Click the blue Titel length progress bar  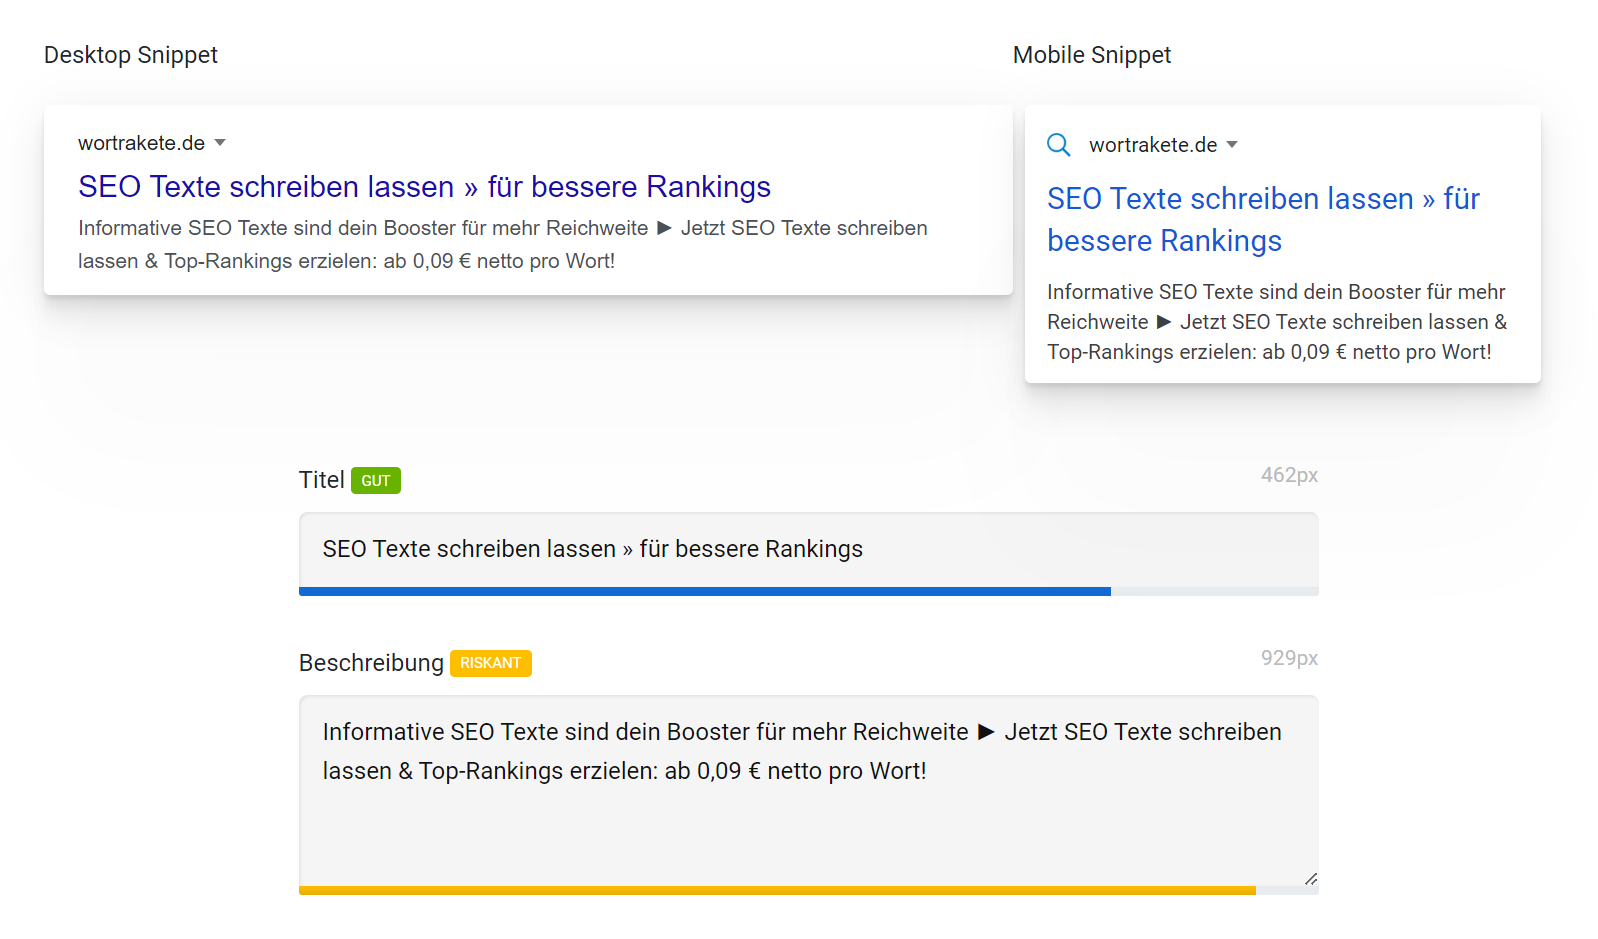click(705, 592)
